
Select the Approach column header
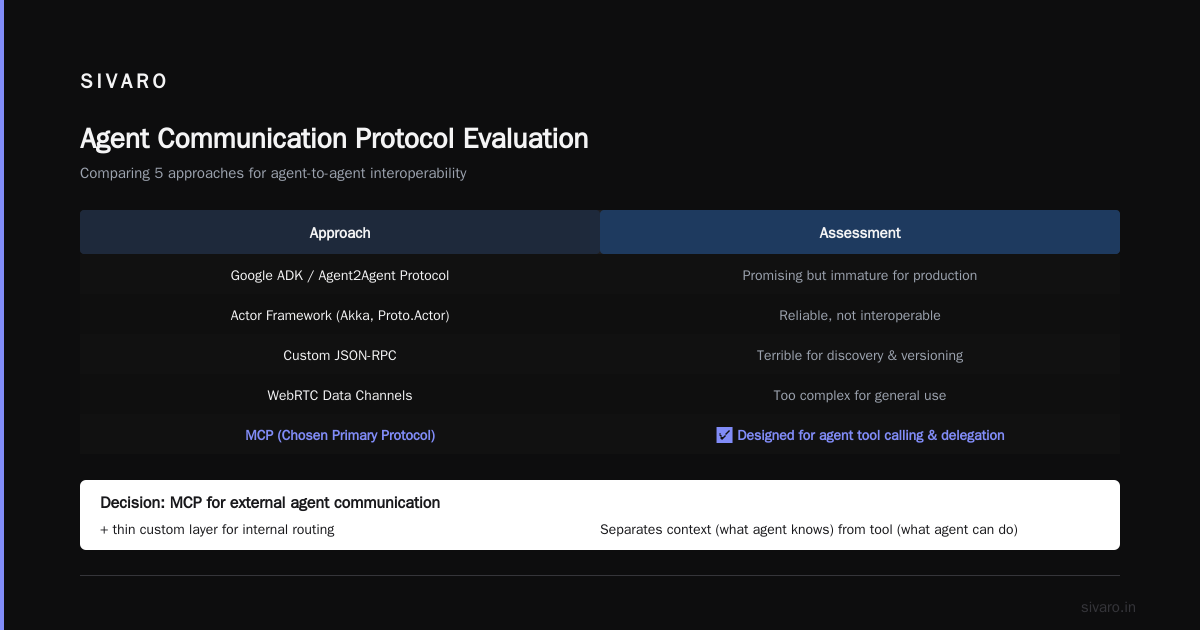(340, 232)
